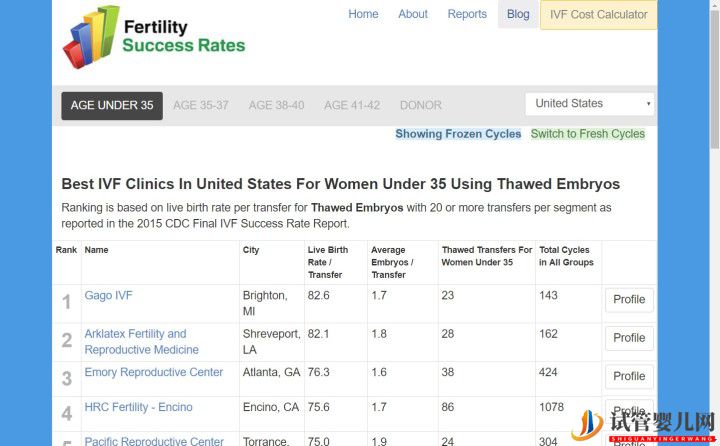Click the Fertility Success Rates logo icon
This screenshot has width=720, height=446.
pyautogui.click(x=90, y=37)
